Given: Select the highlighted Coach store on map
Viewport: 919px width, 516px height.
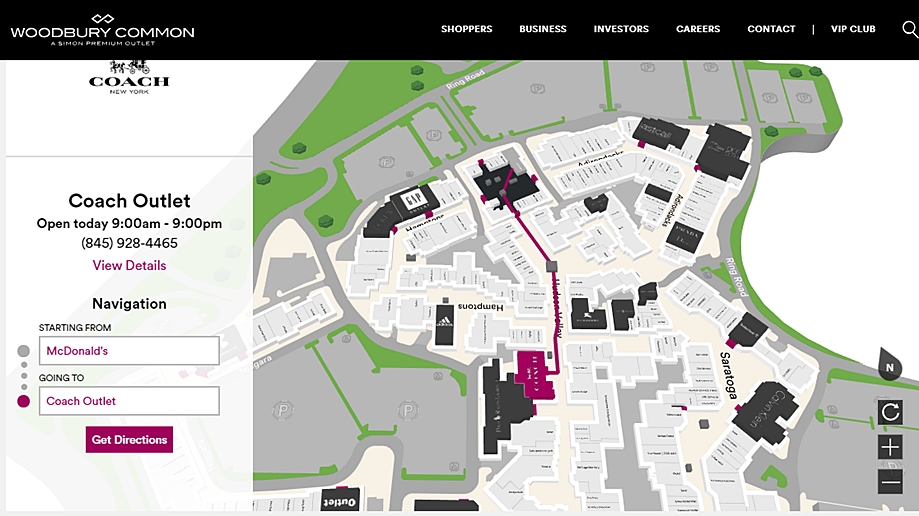Looking at the screenshot, I should pyautogui.click(x=535, y=375).
